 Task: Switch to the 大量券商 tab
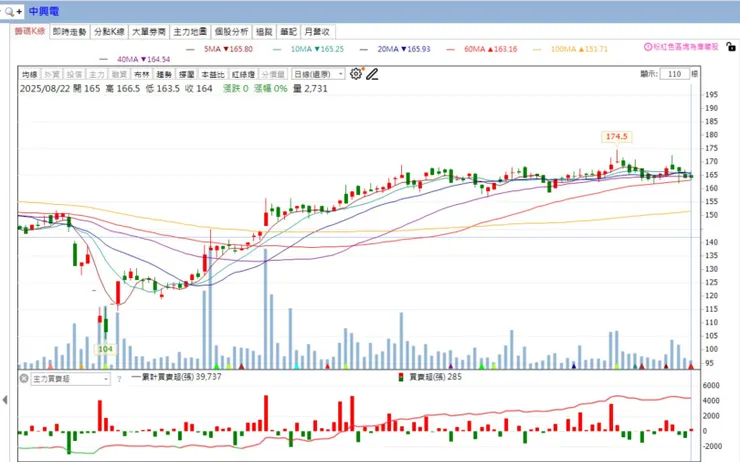[149, 32]
